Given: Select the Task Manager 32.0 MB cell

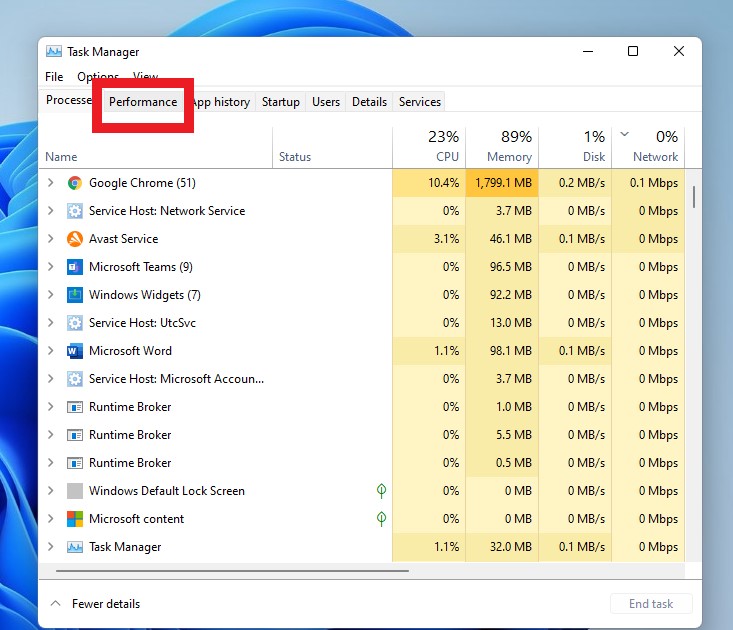Looking at the screenshot, I should 502,547.
